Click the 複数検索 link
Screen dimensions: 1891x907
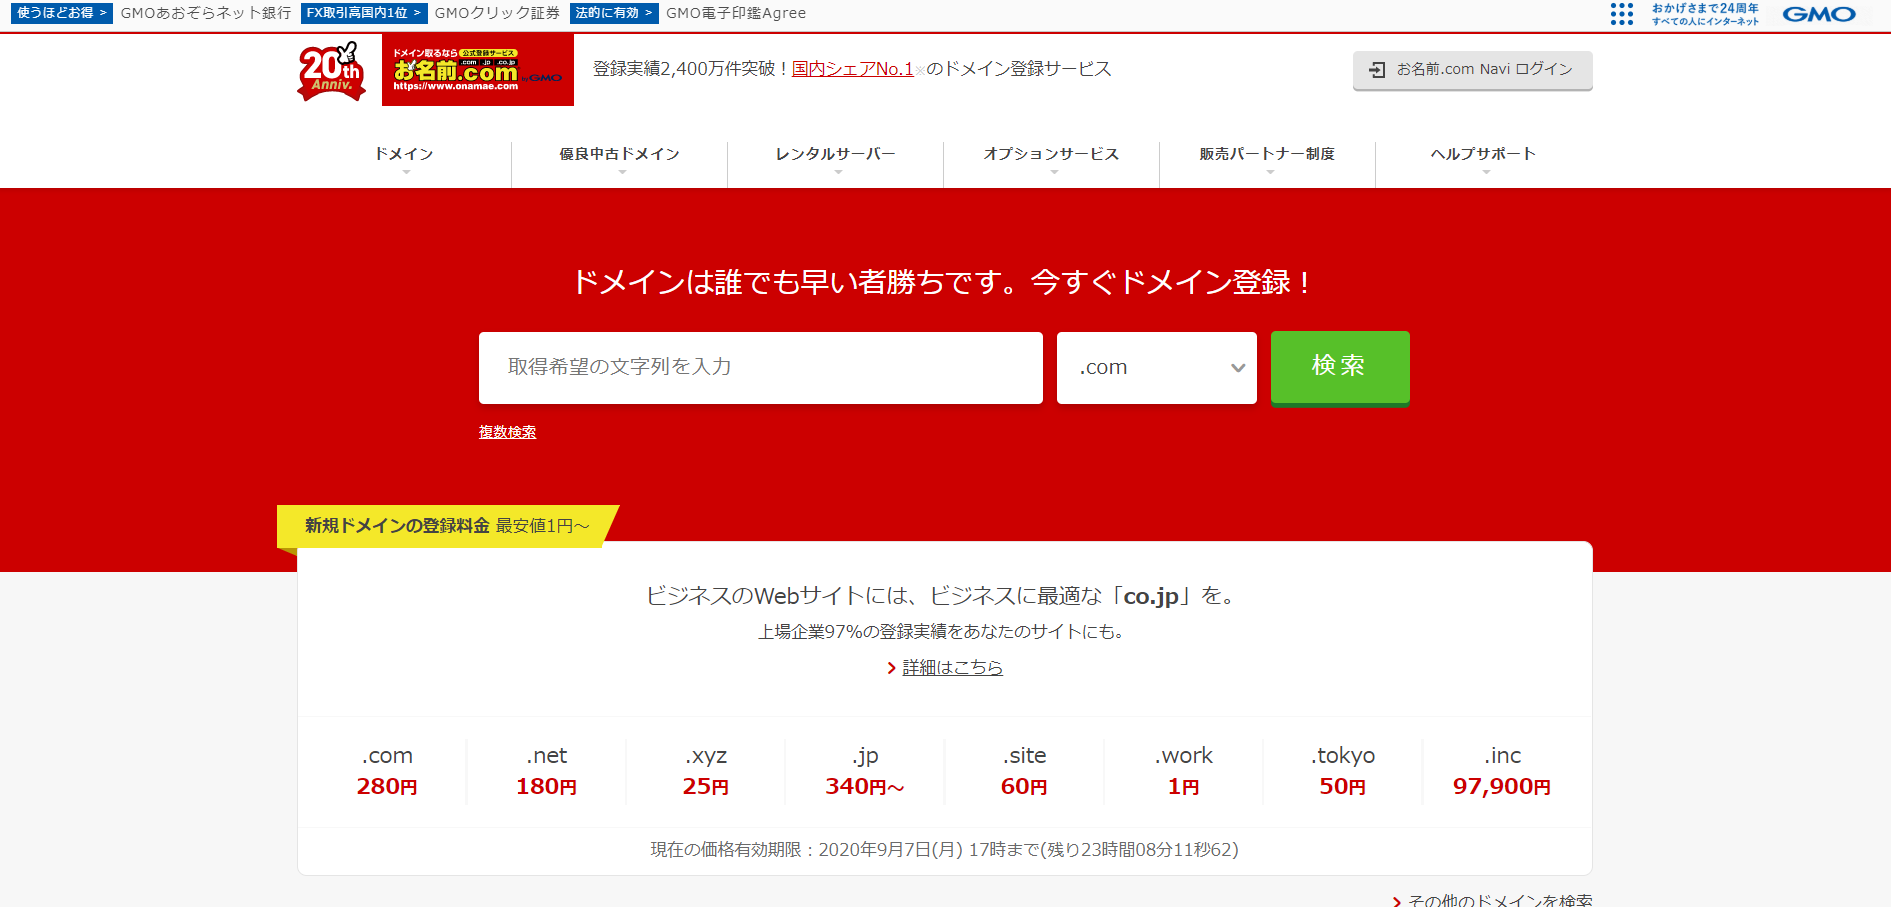click(507, 432)
